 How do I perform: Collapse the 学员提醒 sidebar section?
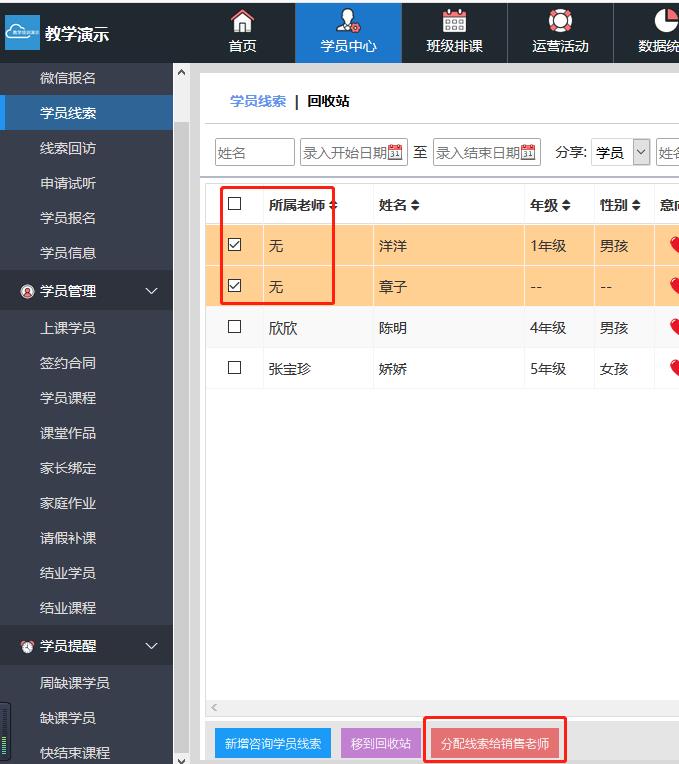[152, 646]
